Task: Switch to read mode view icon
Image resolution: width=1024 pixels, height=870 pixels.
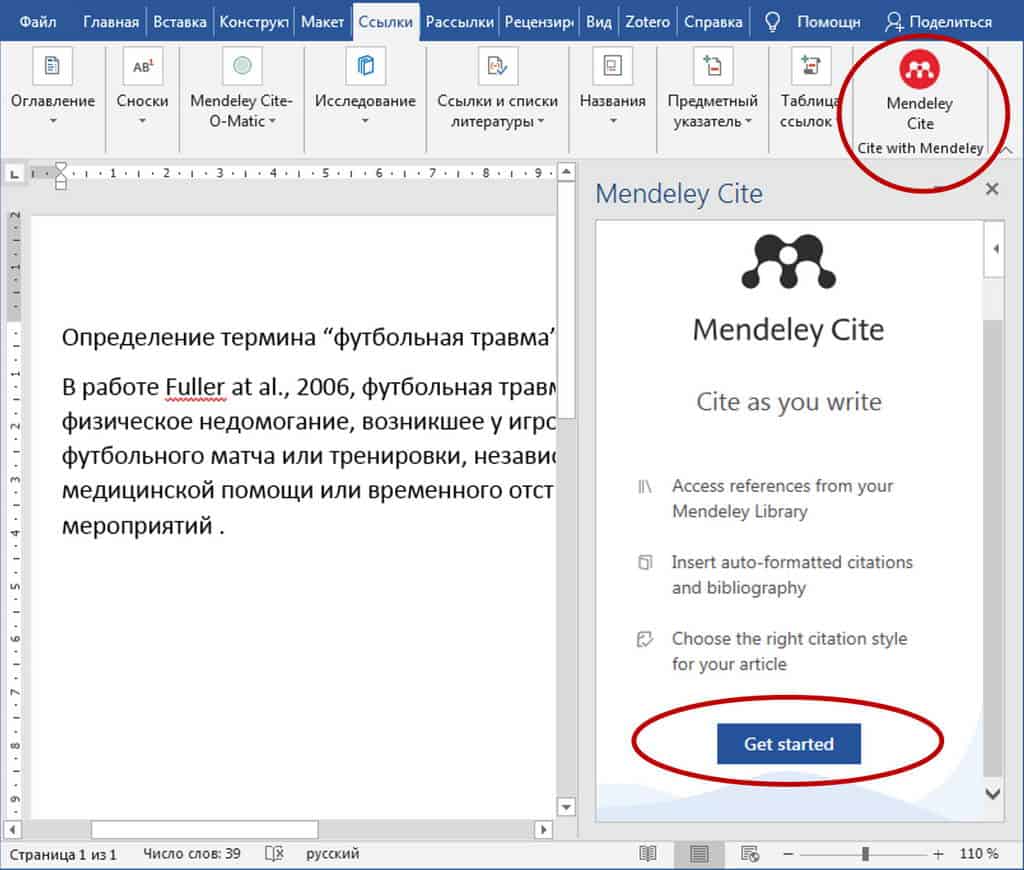Action: [x=647, y=854]
